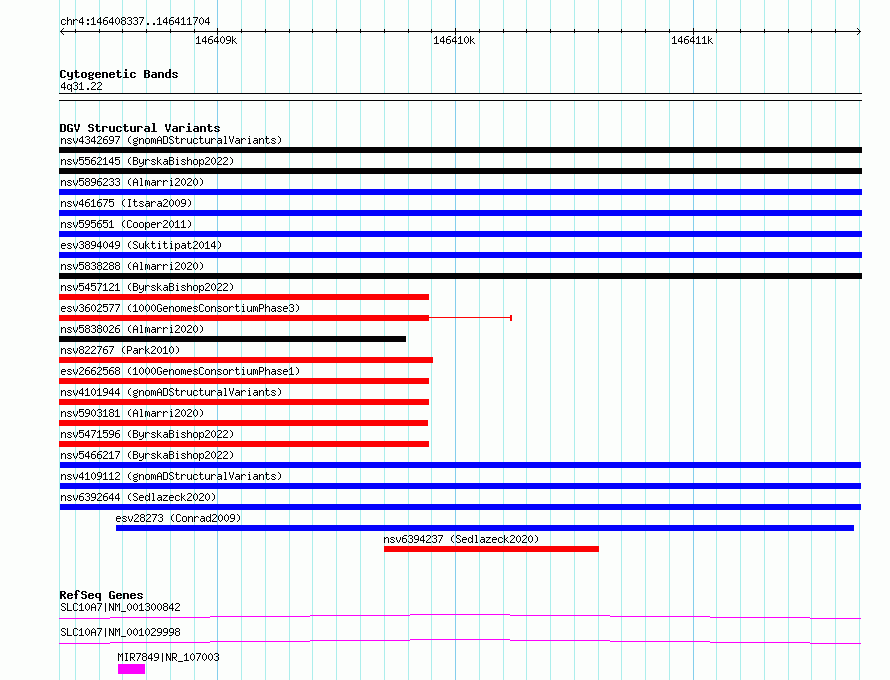890x680 pixels.
Task: Click the chr4:146408337..146411704 region text
Action: pos(135,22)
